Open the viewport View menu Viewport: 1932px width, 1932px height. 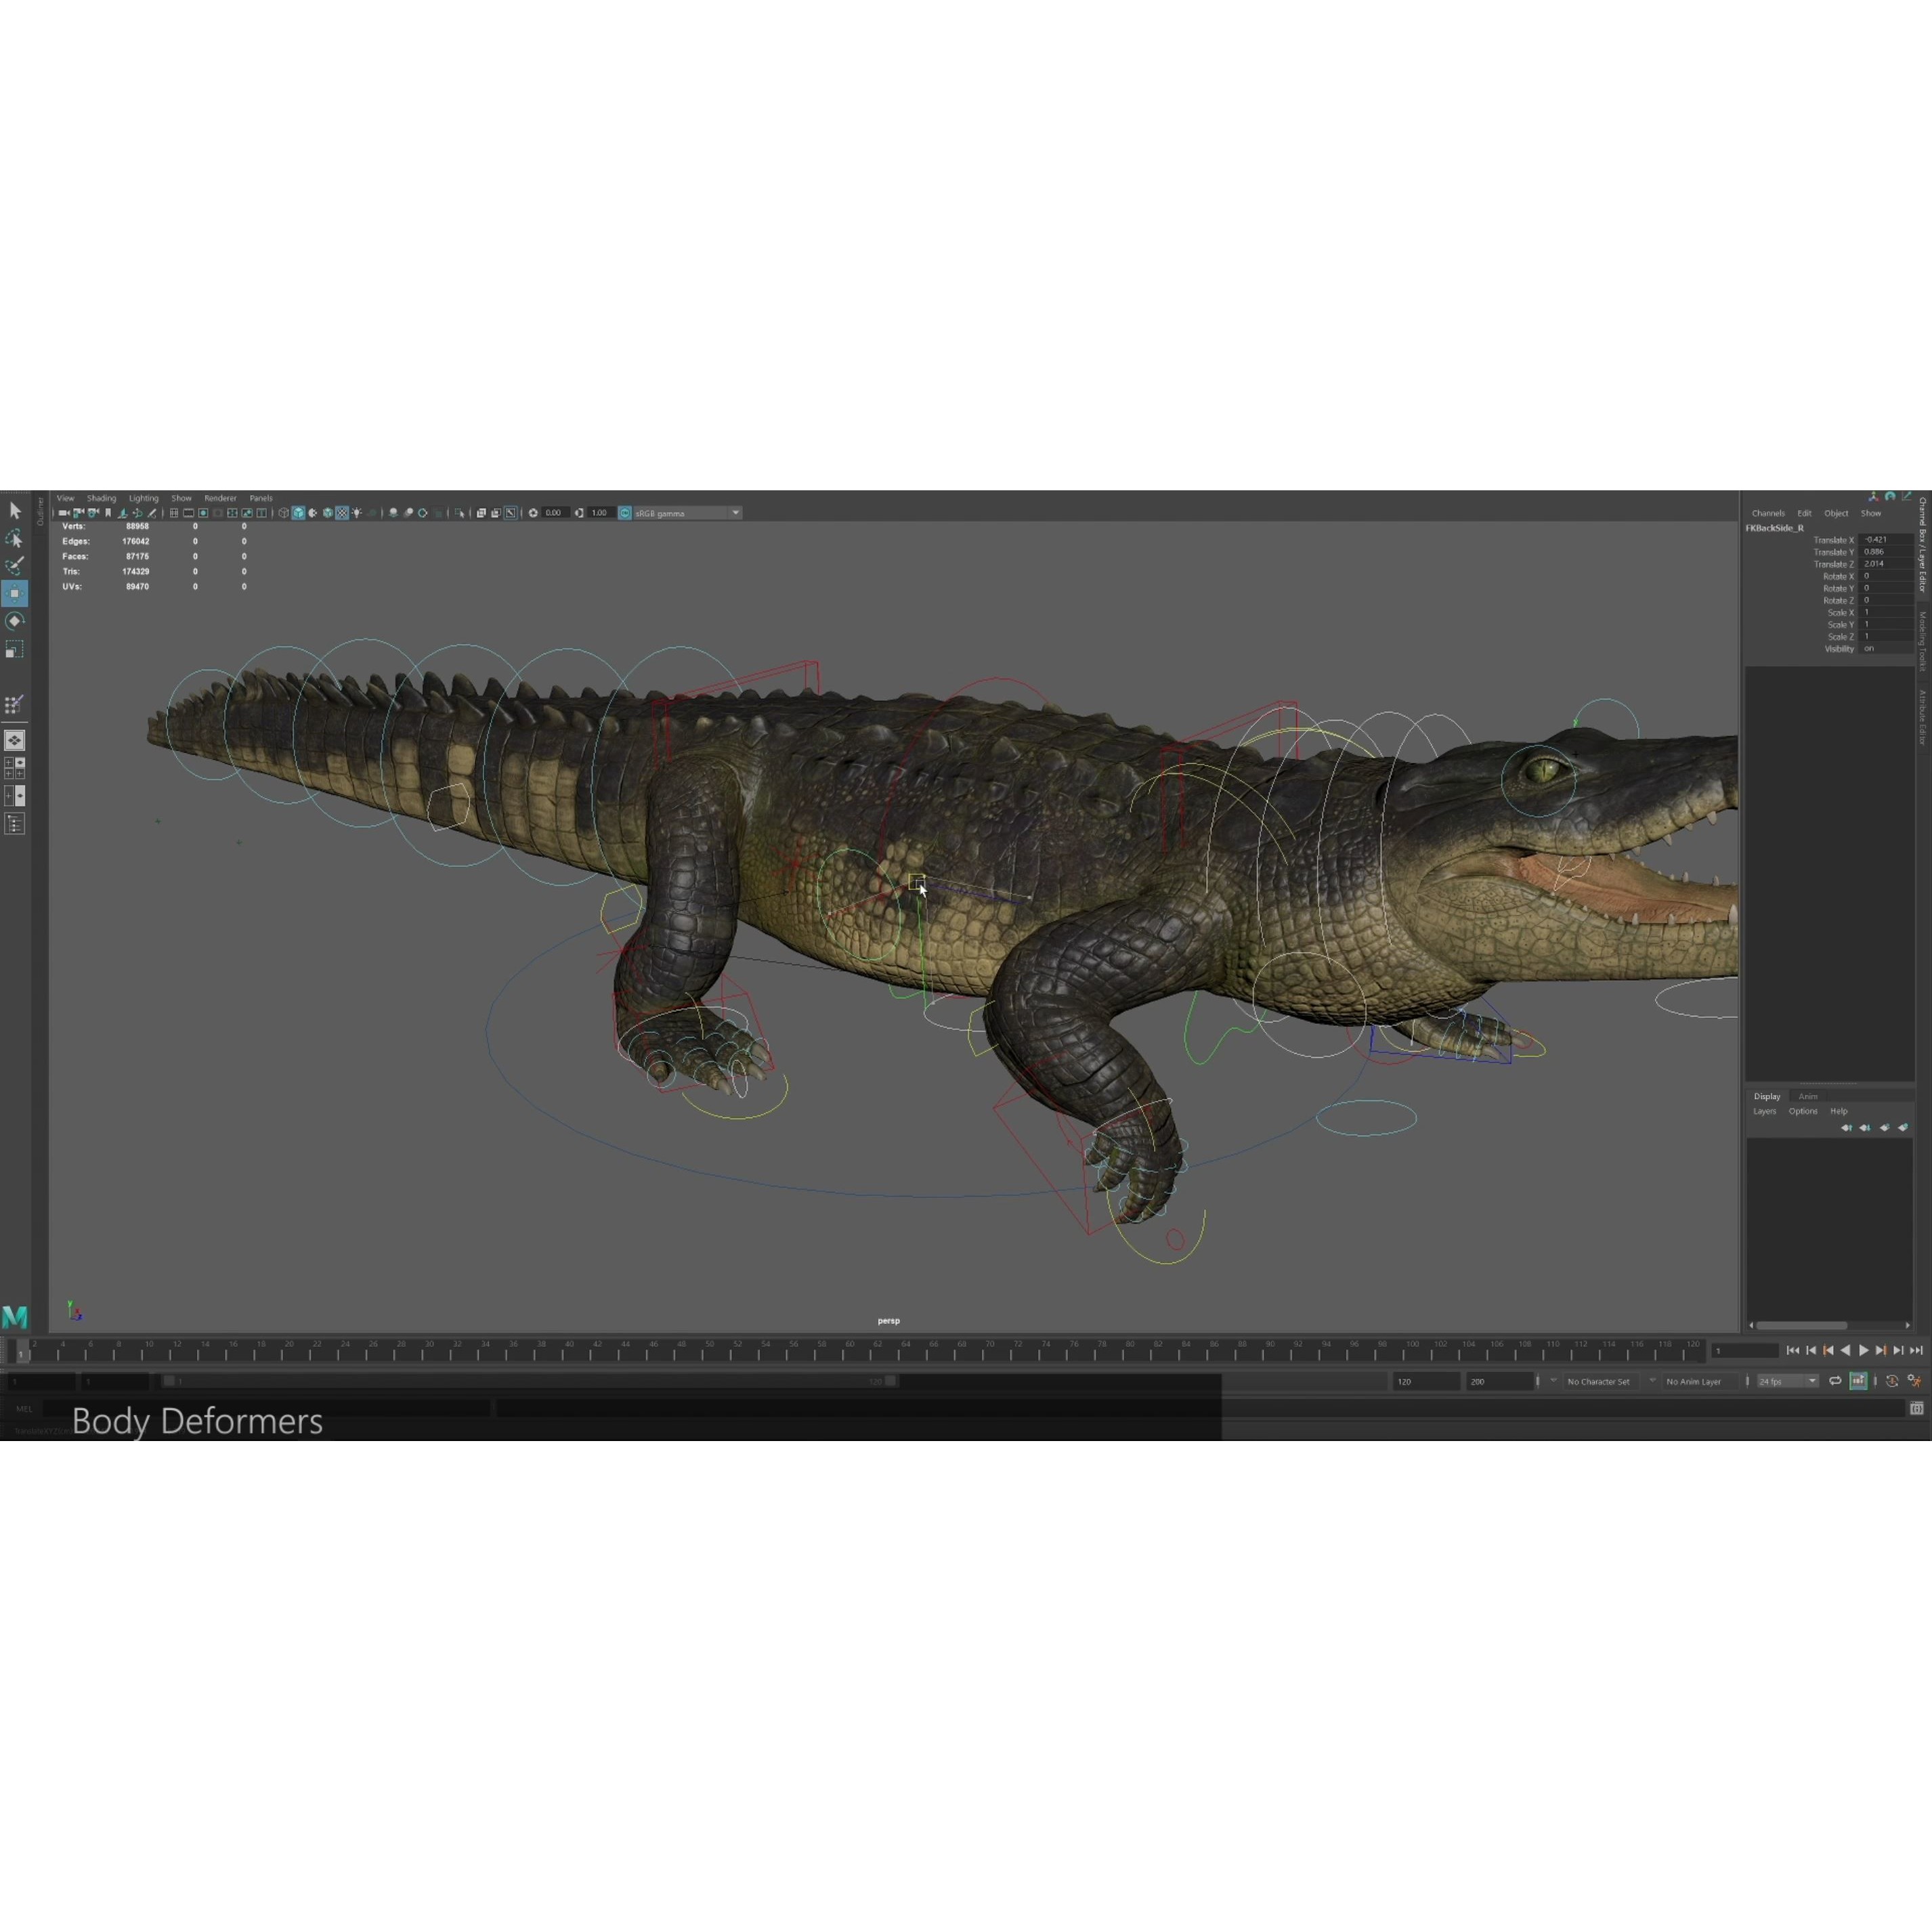point(66,498)
